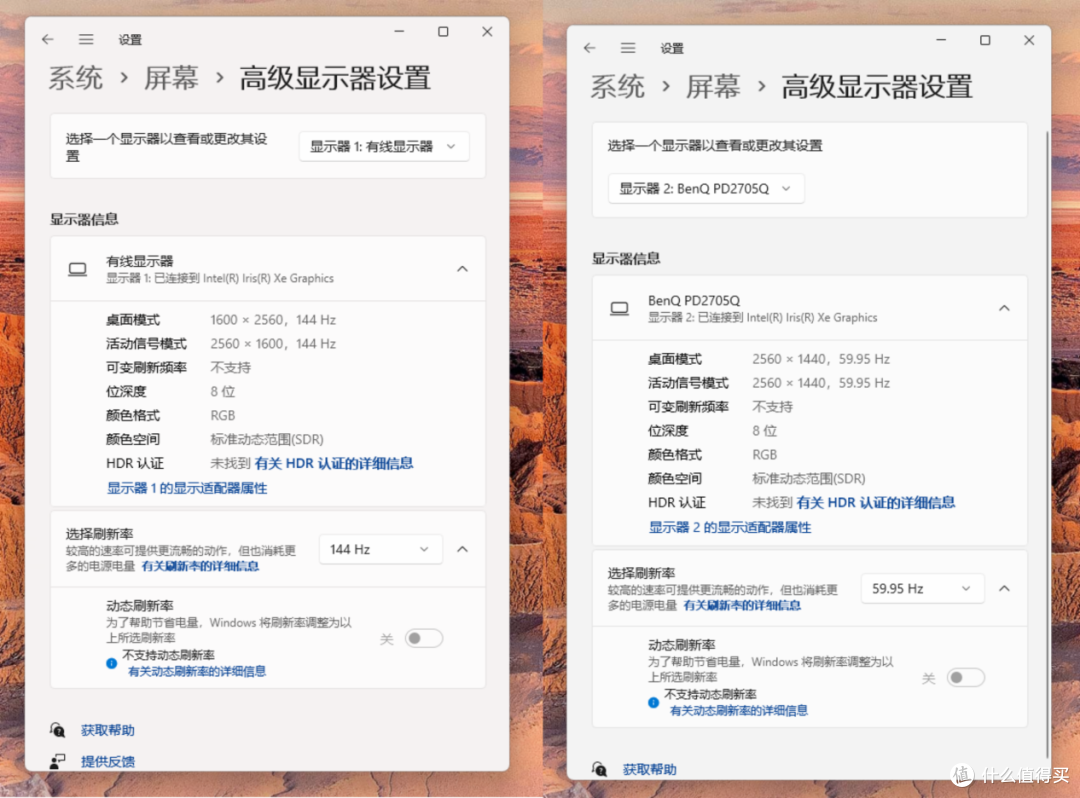Click 屏幕 breadcrumb in left window
The height and width of the screenshot is (798, 1080).
(x=171, y=78)
